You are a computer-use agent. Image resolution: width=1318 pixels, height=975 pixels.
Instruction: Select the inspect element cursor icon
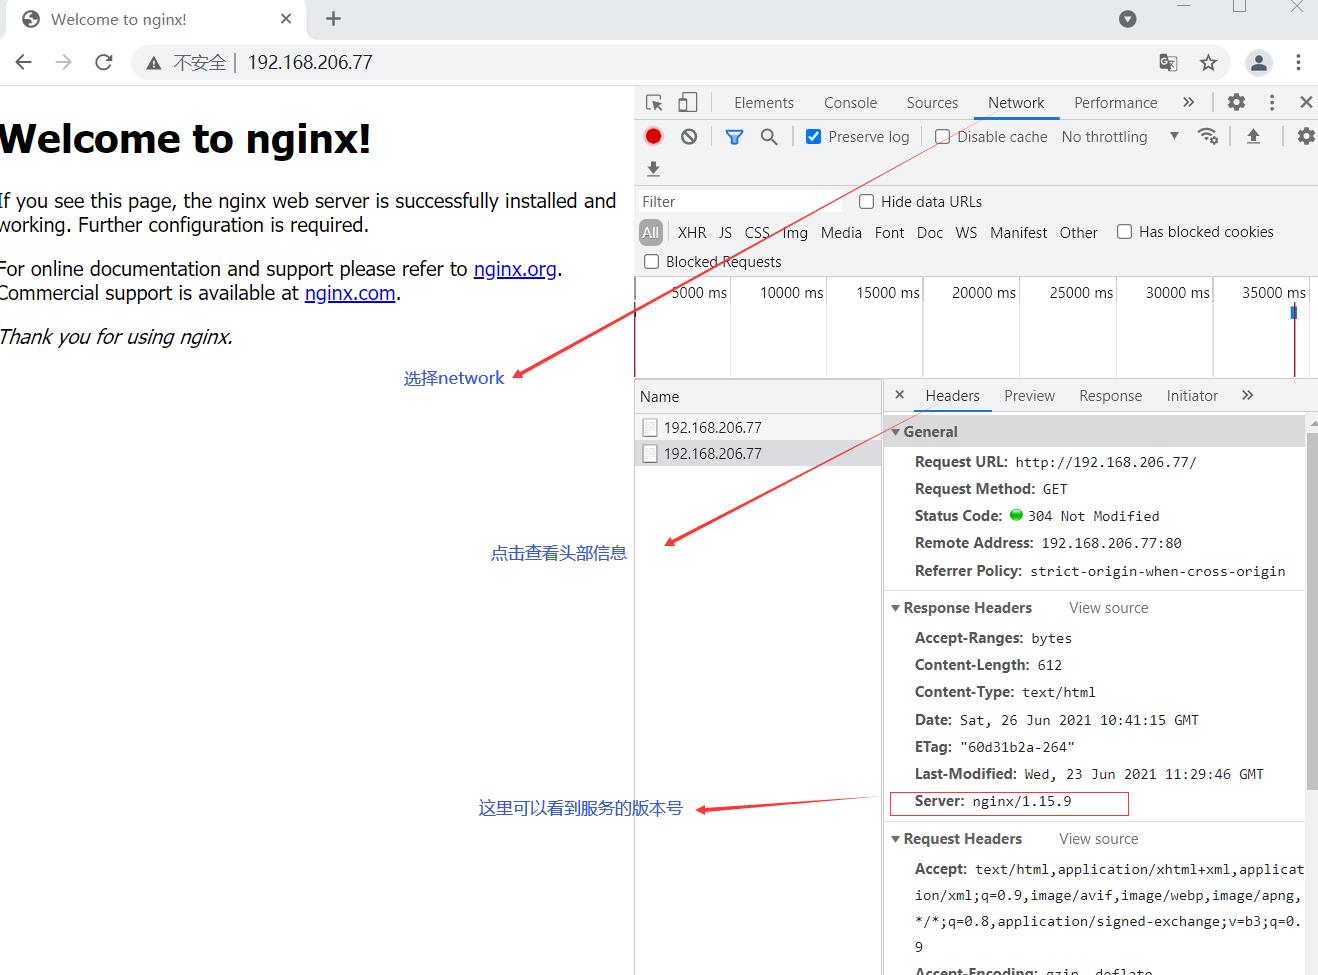(x=654, y=103)
